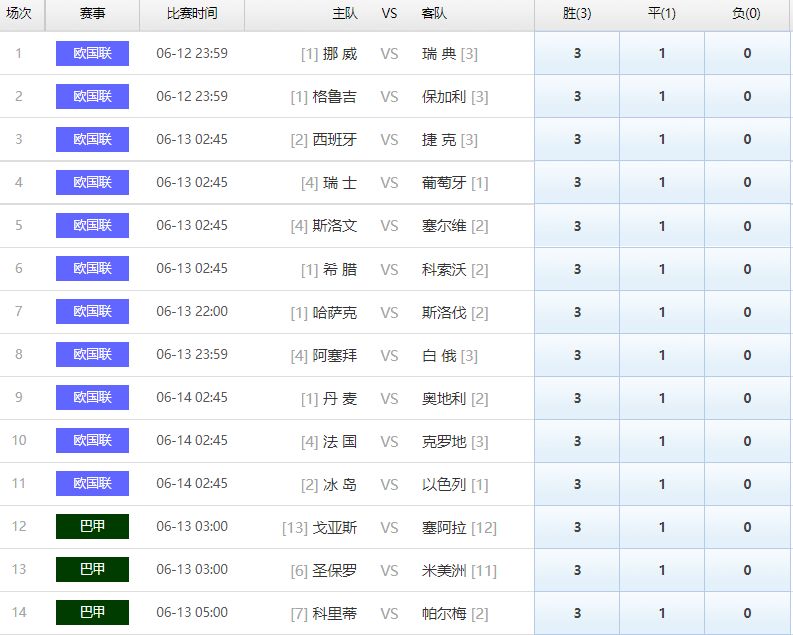Open 巴甲 league tag in match 12
This screenshot has width=793, height=635.
(x=93, y=526)
